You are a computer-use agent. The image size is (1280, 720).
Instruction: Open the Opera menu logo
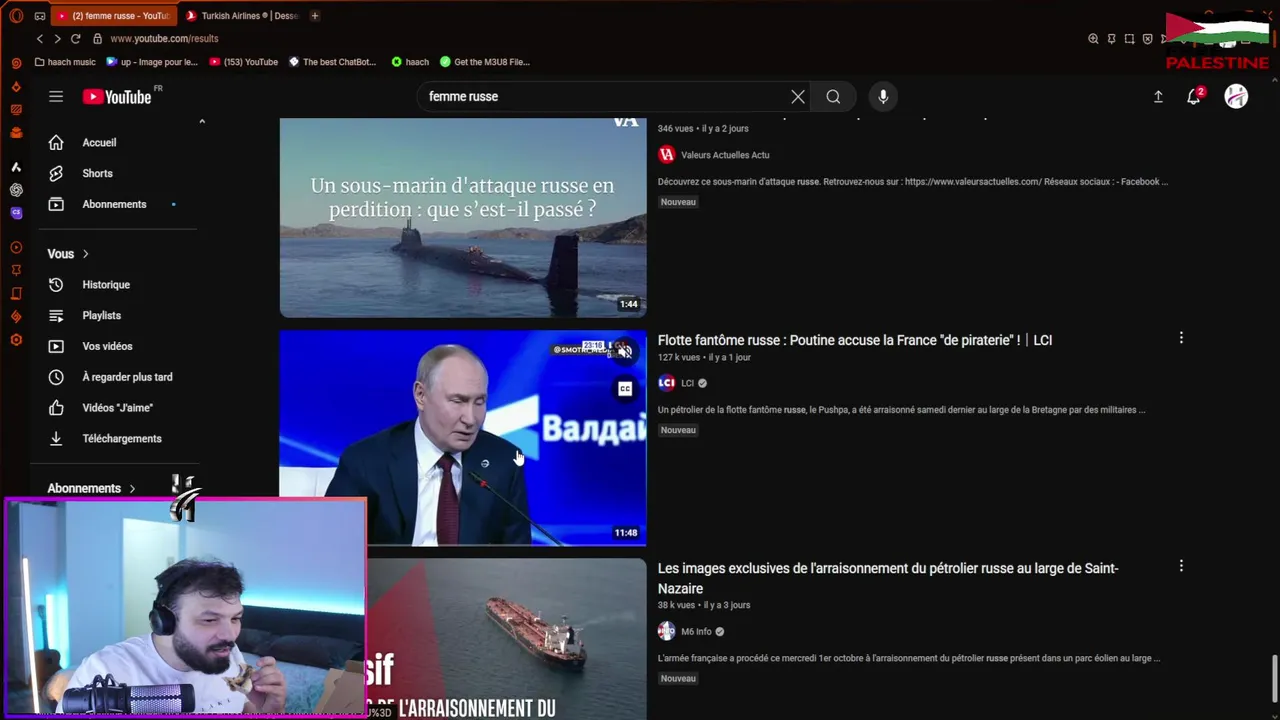(x=15, y=16)
